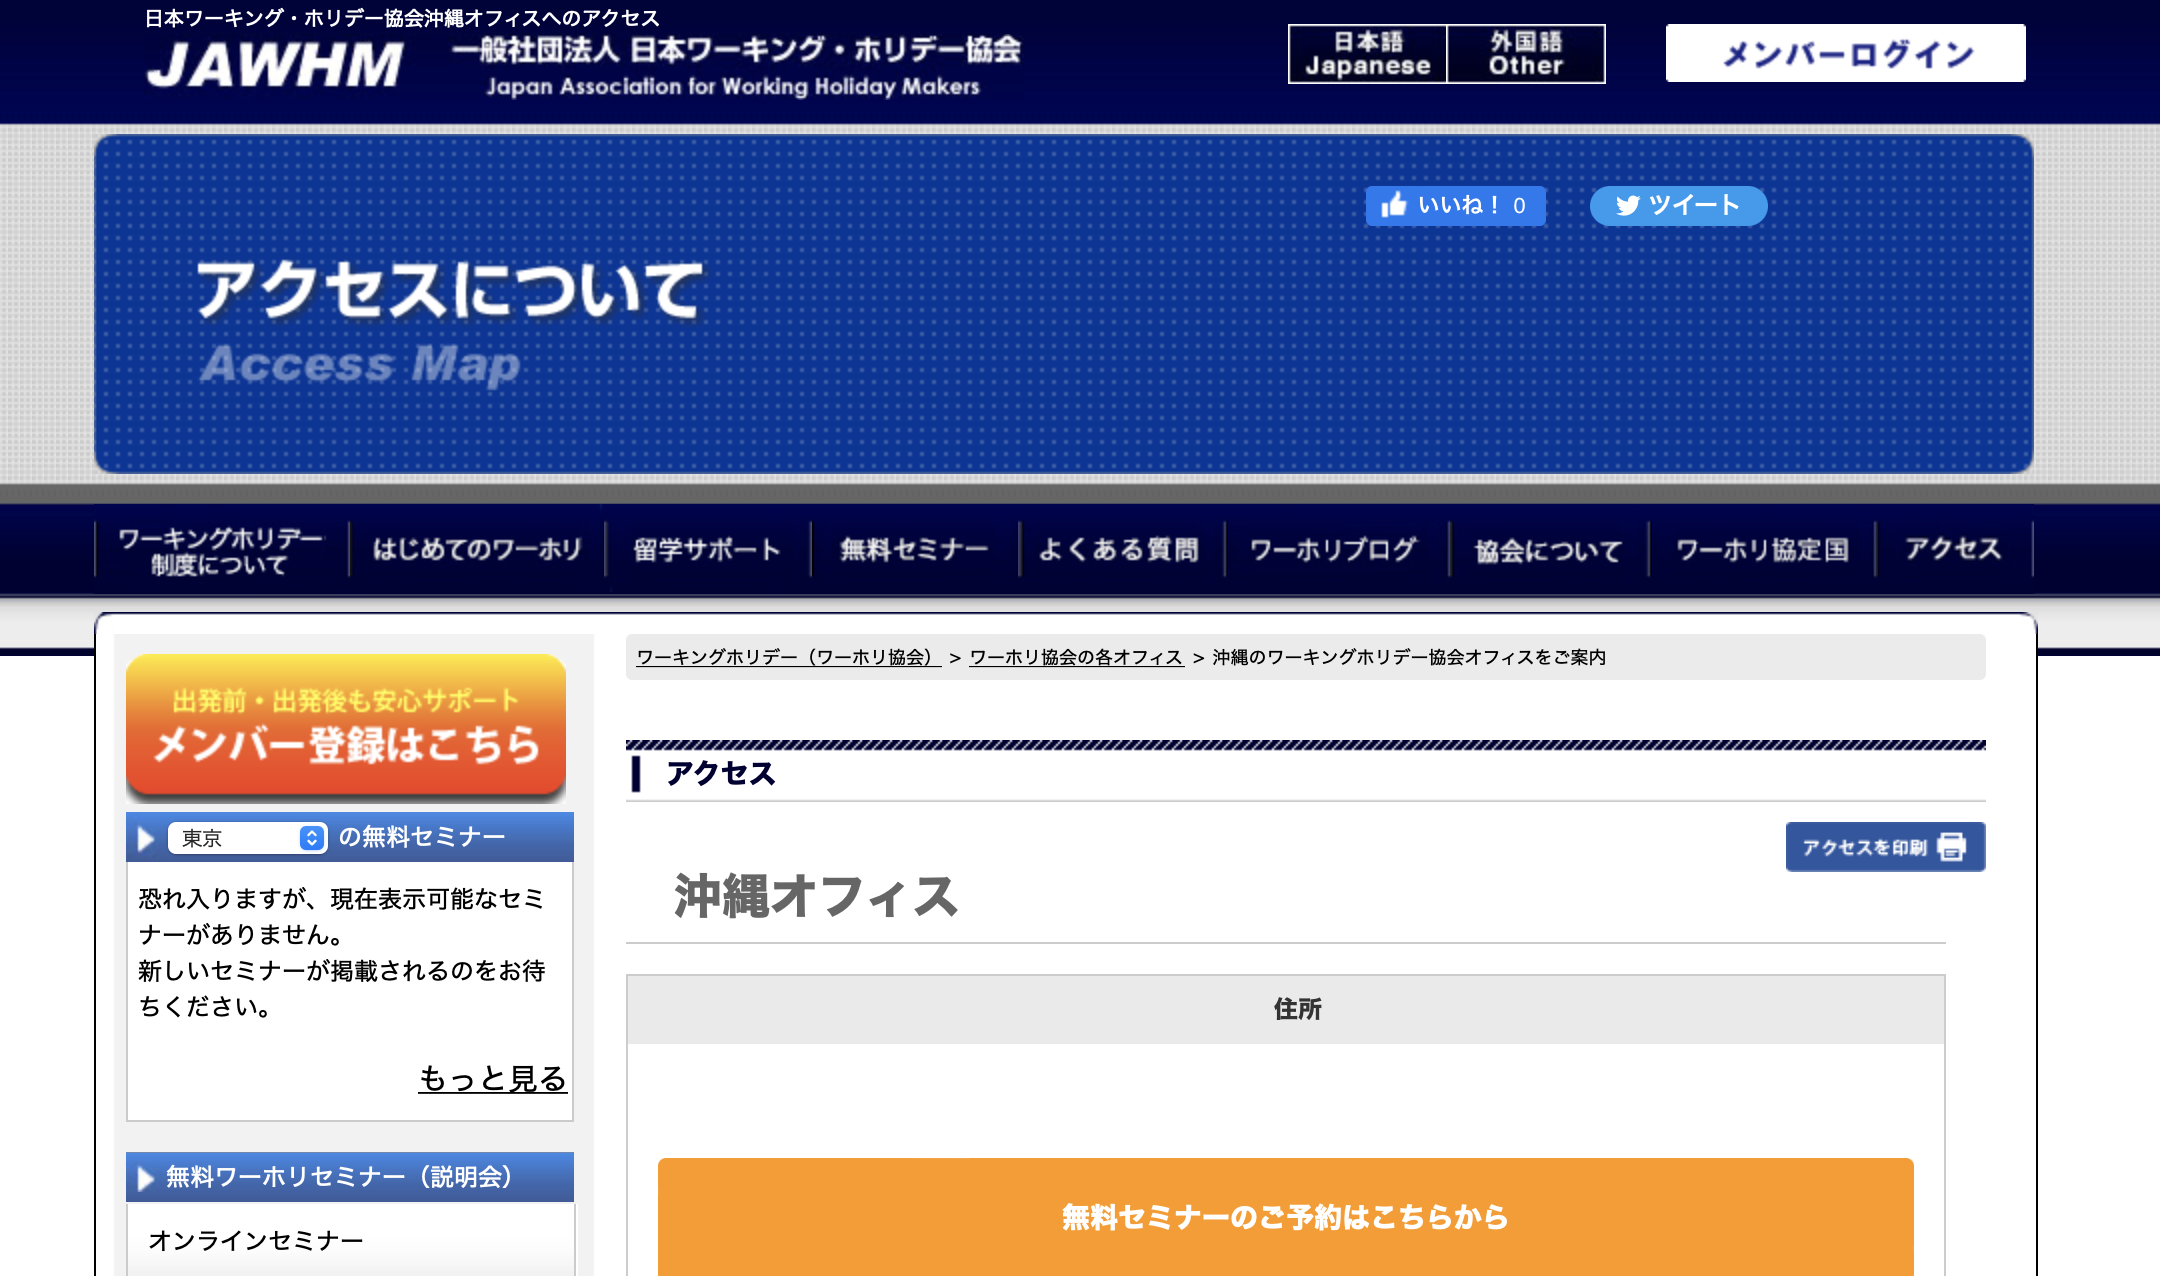Click the もっと見る link
The width and height of the screenshot is (2160, 1276).
pos(493,1078)
